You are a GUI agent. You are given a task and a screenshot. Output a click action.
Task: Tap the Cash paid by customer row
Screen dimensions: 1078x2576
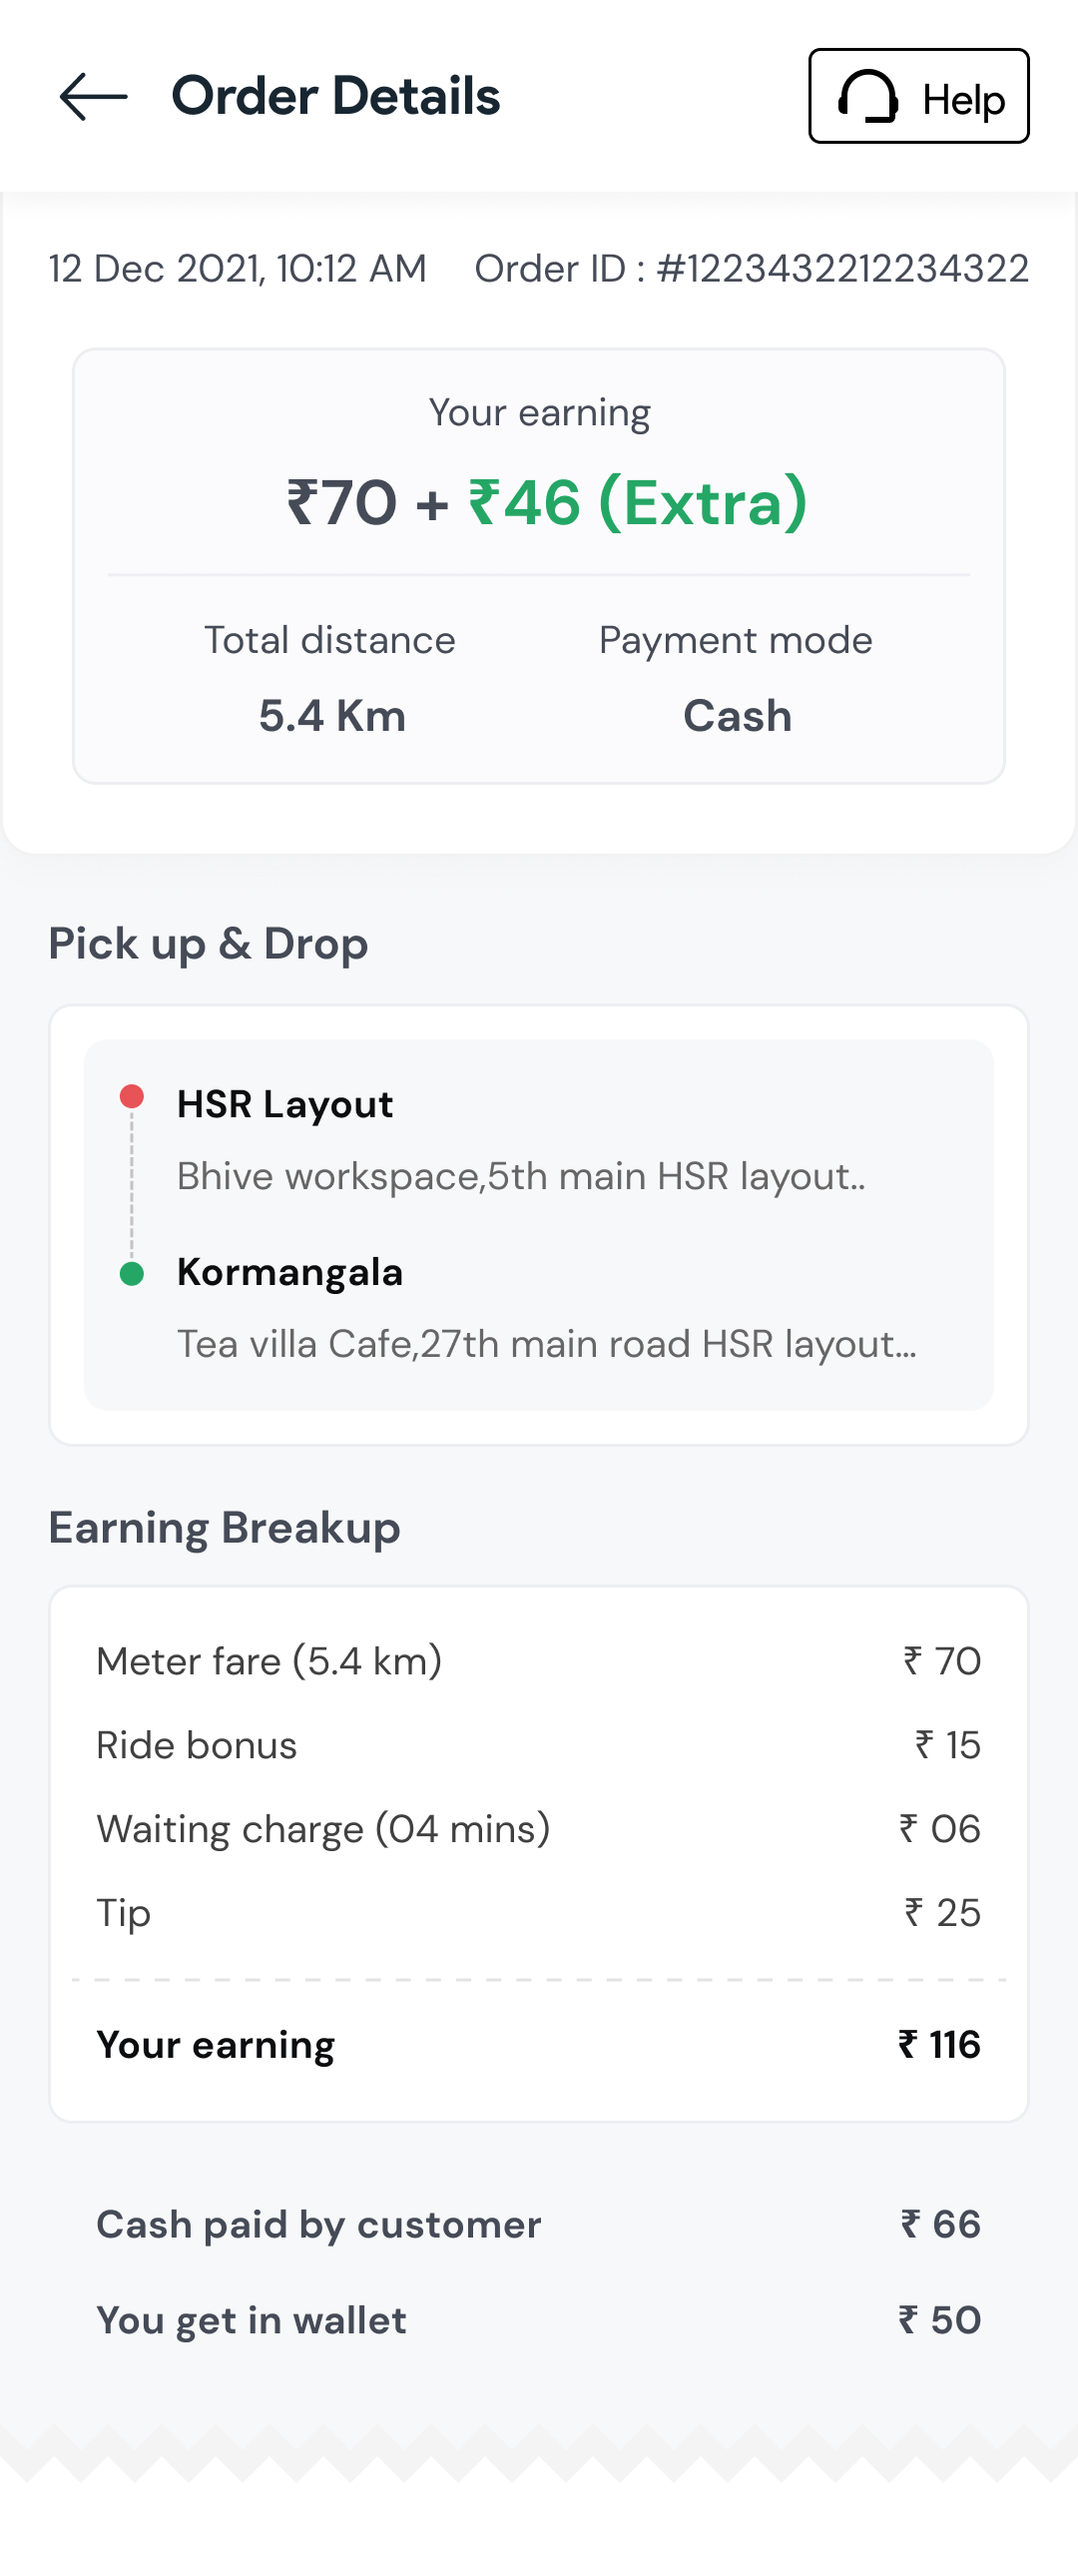538,2225
